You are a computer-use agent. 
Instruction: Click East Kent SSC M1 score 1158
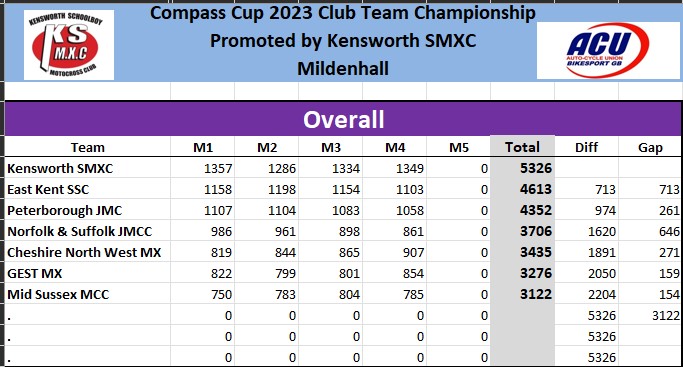pos(203,189)
